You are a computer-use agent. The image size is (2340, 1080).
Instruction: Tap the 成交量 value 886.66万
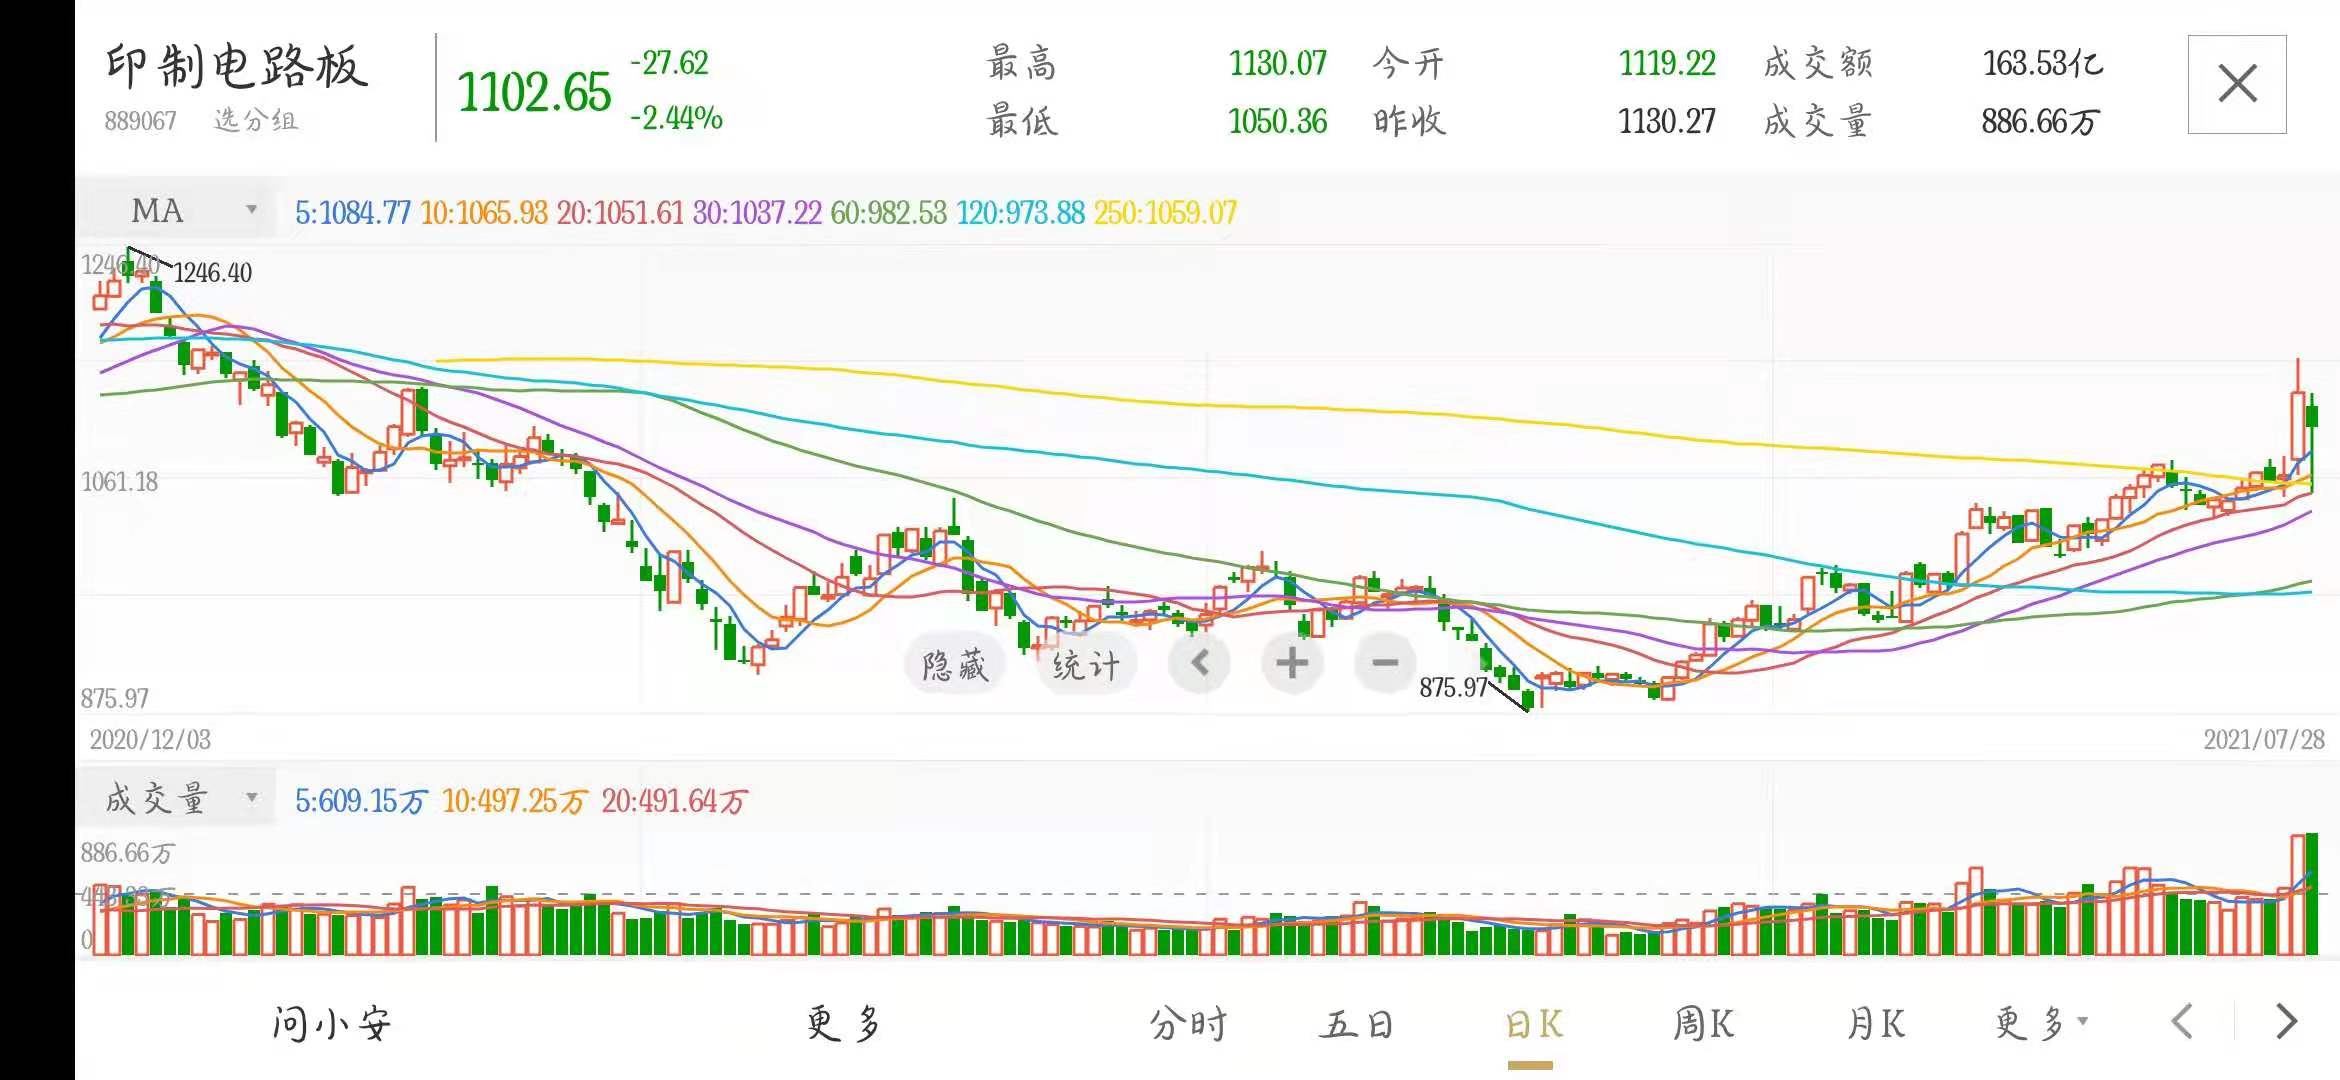2040,121
